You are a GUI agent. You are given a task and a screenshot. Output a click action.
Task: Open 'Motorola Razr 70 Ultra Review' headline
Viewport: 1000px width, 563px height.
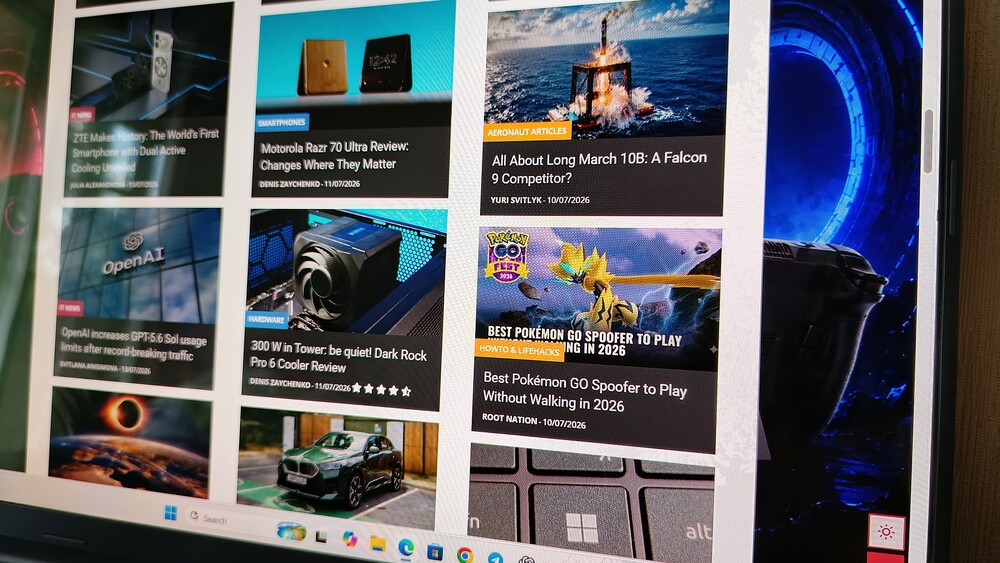pos(334,156)
